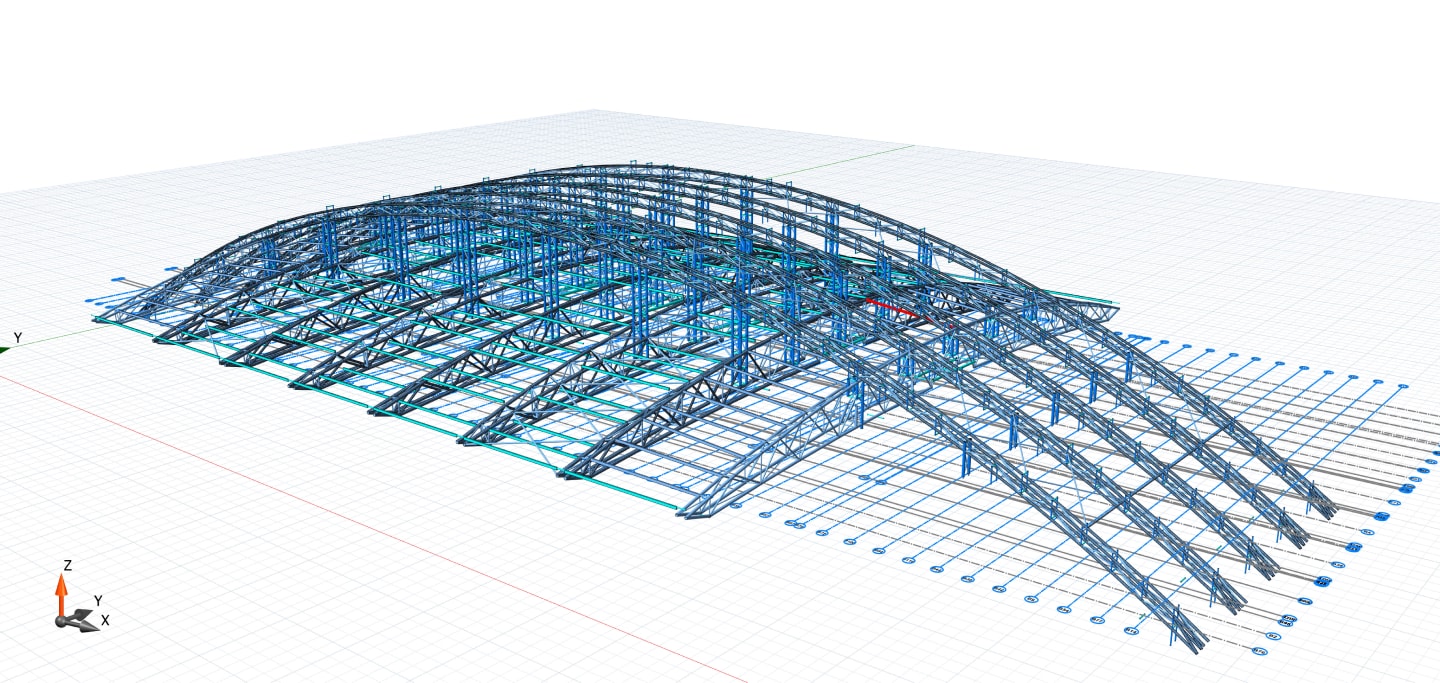Select leftmost grid bubble in the front row
This screenshot has height=683, width=1440.
735,506
